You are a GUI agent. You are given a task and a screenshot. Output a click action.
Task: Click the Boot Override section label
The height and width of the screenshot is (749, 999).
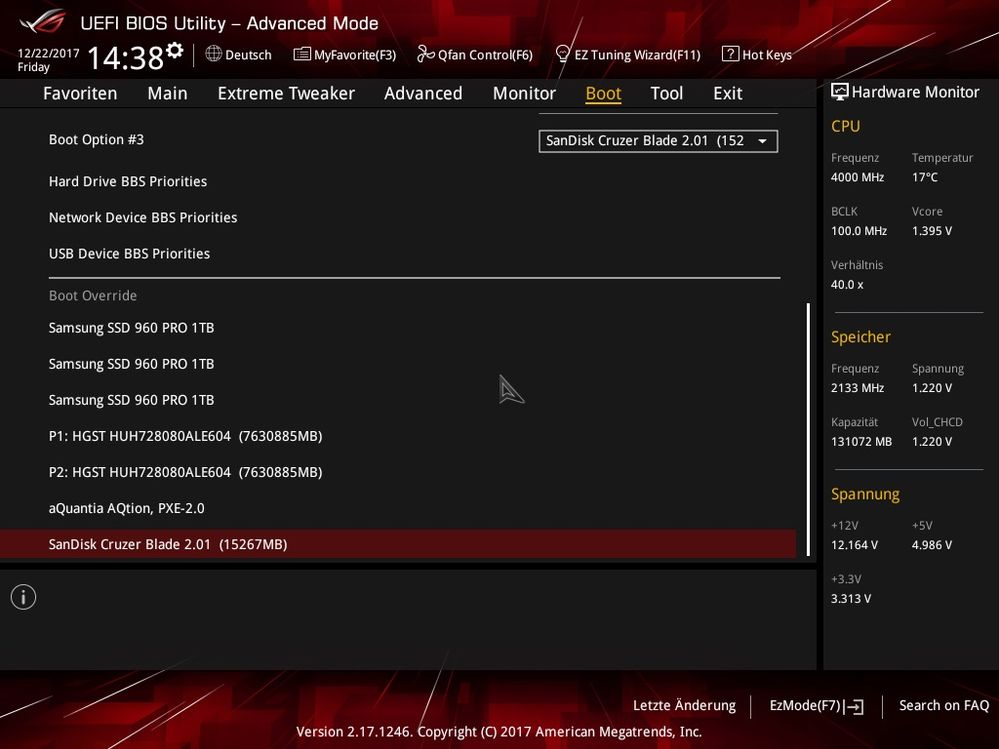[x=93, y=296]
